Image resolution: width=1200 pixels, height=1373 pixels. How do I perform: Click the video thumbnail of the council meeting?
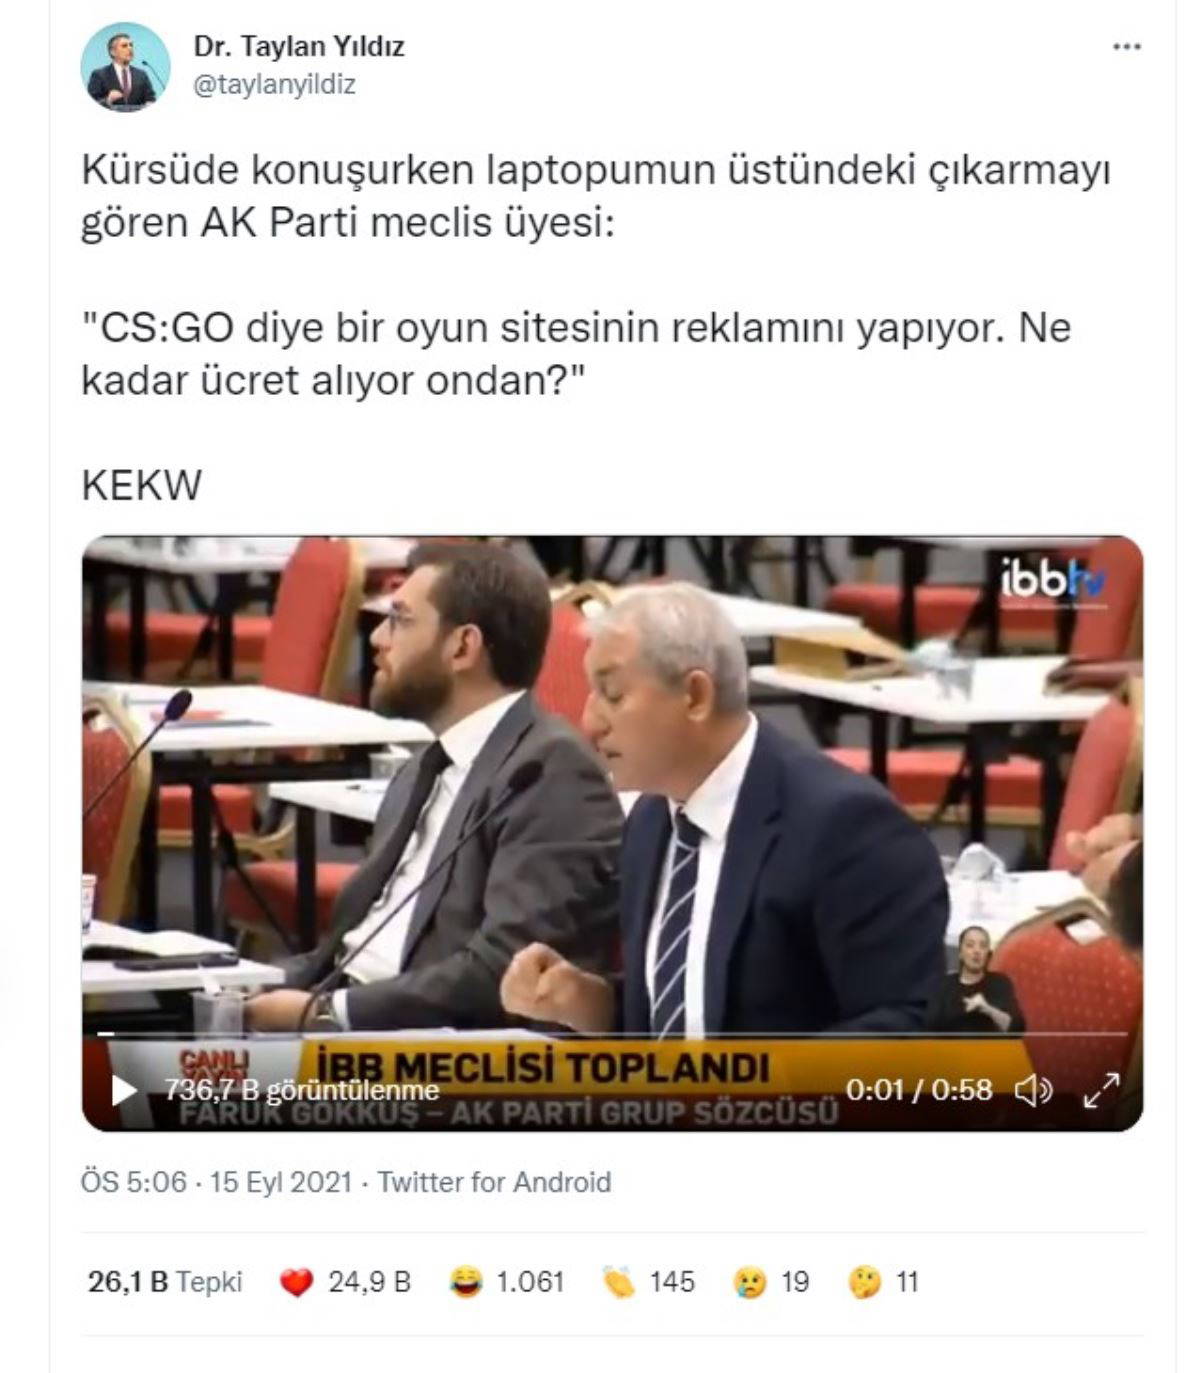pyautogui.click(x=612, y=833)
